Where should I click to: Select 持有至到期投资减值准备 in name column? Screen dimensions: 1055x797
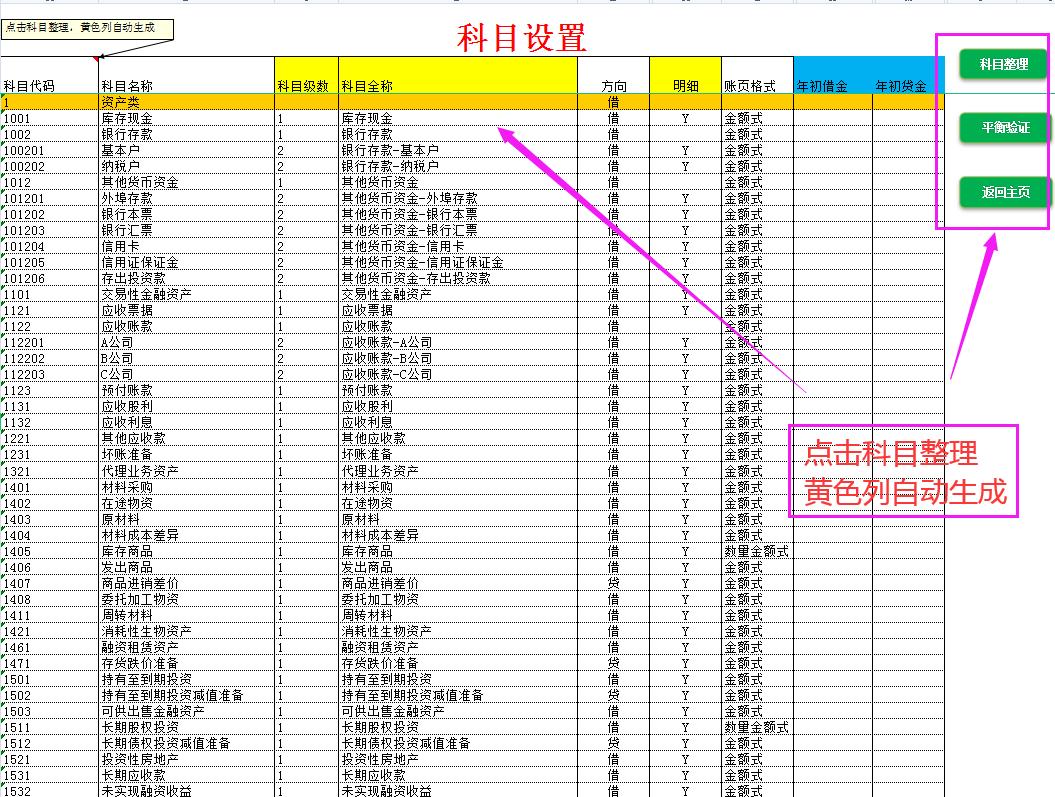click(x=186, y=695)
